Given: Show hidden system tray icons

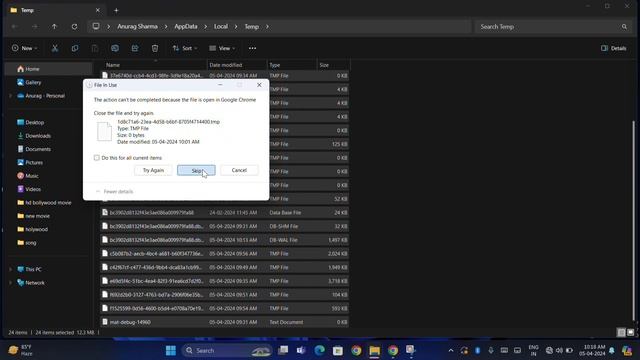Looking at the screenshot, I should click(x=451, y=350).
